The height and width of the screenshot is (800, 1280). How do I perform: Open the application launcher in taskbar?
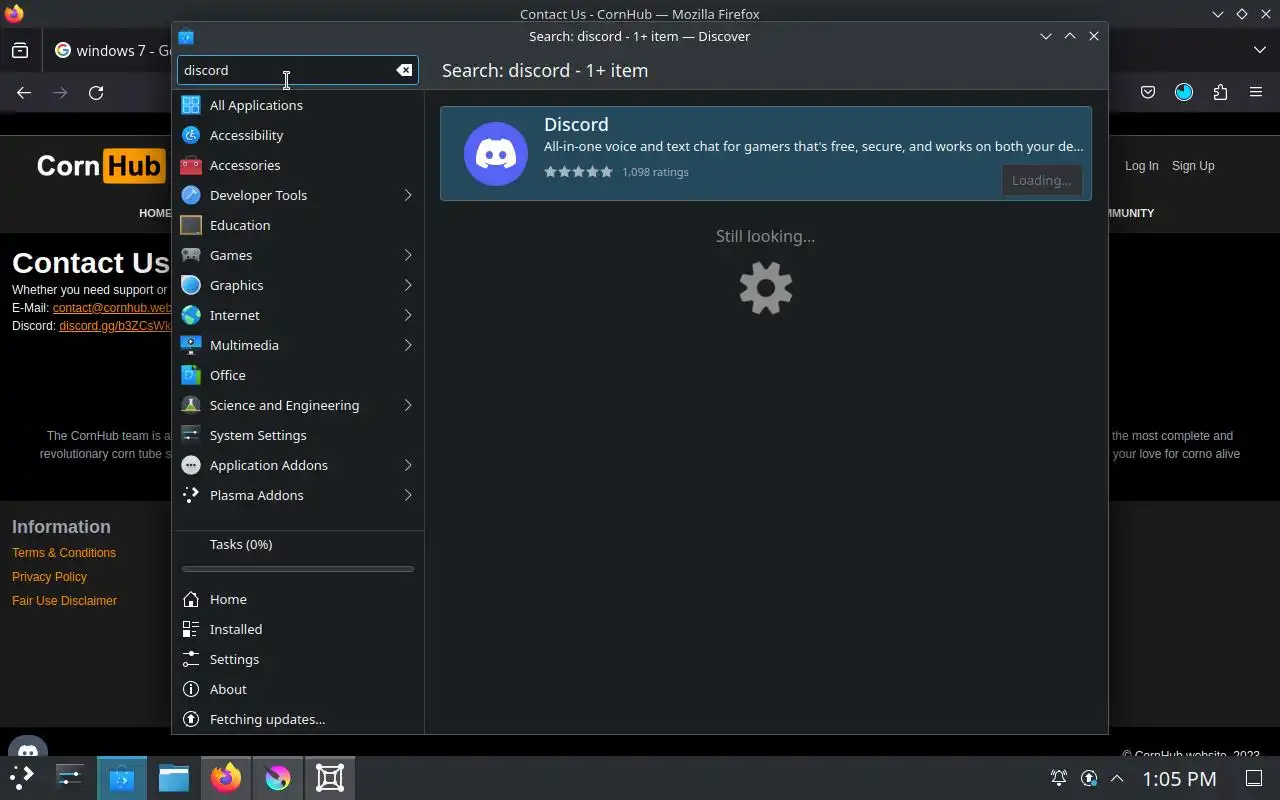click(x=22, y=778)
